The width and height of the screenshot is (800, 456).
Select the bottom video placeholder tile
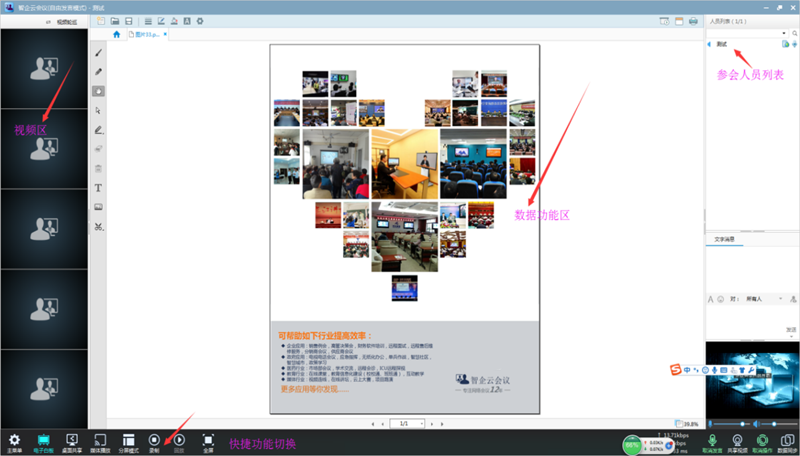click(44, 389)
